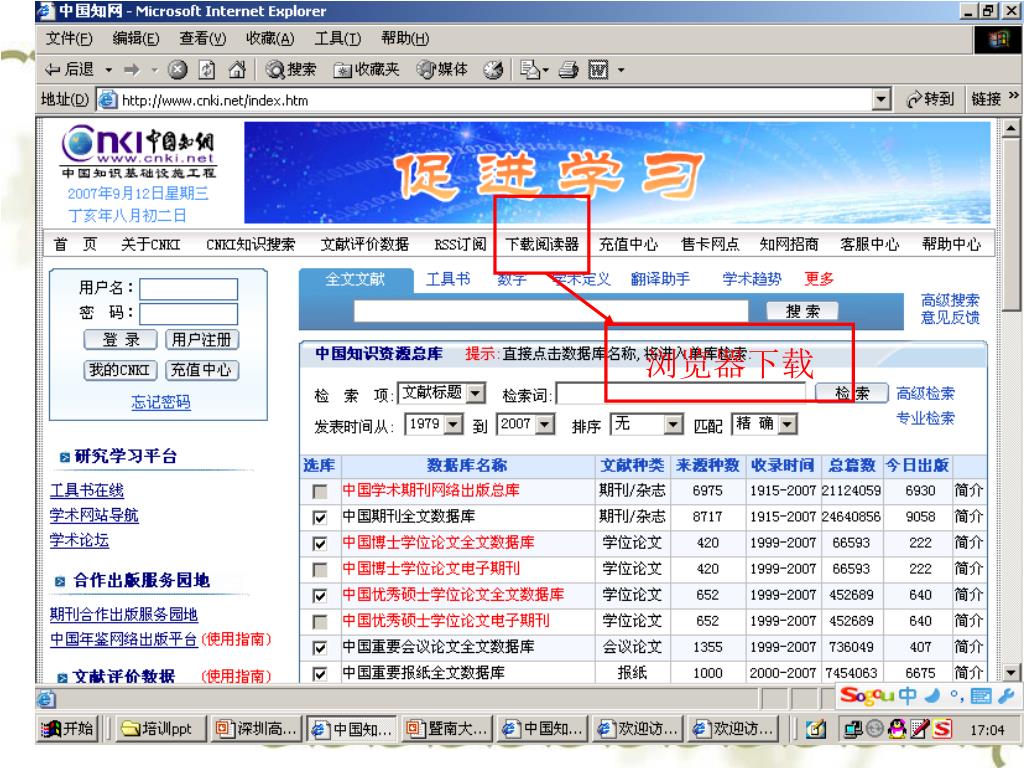
Task: Open the 媒体 media toolbar button
Action: 443,69
